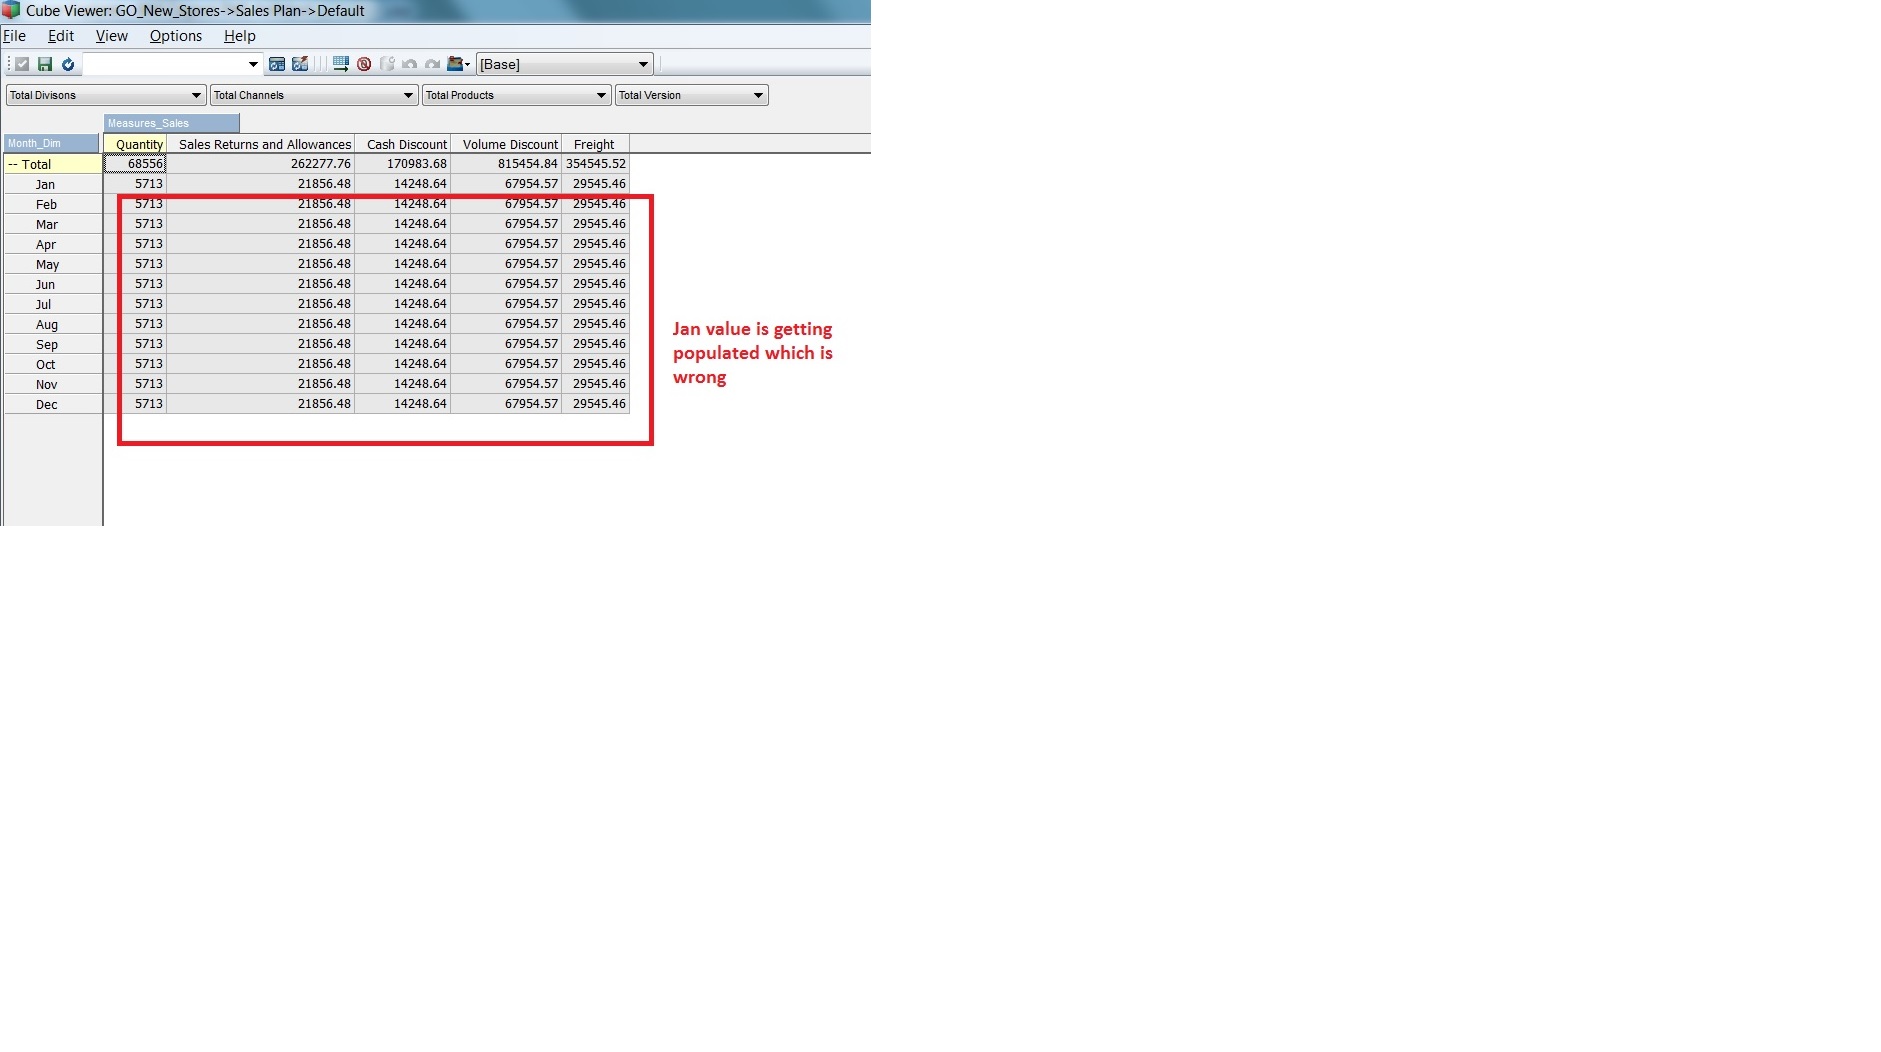Screen dimensions: 1881x1052
Task: Open the Options menu
Action: [x=176, y=36]
